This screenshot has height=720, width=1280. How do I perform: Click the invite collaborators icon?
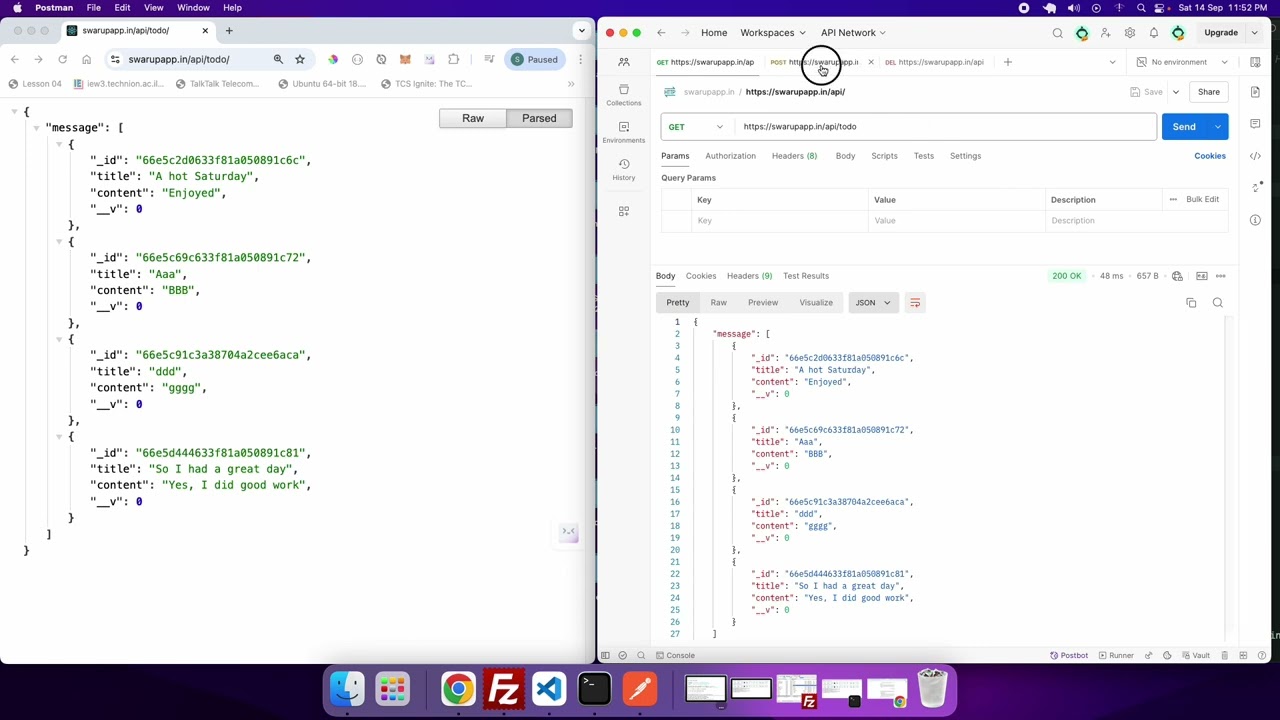[x=1105, y=33]
